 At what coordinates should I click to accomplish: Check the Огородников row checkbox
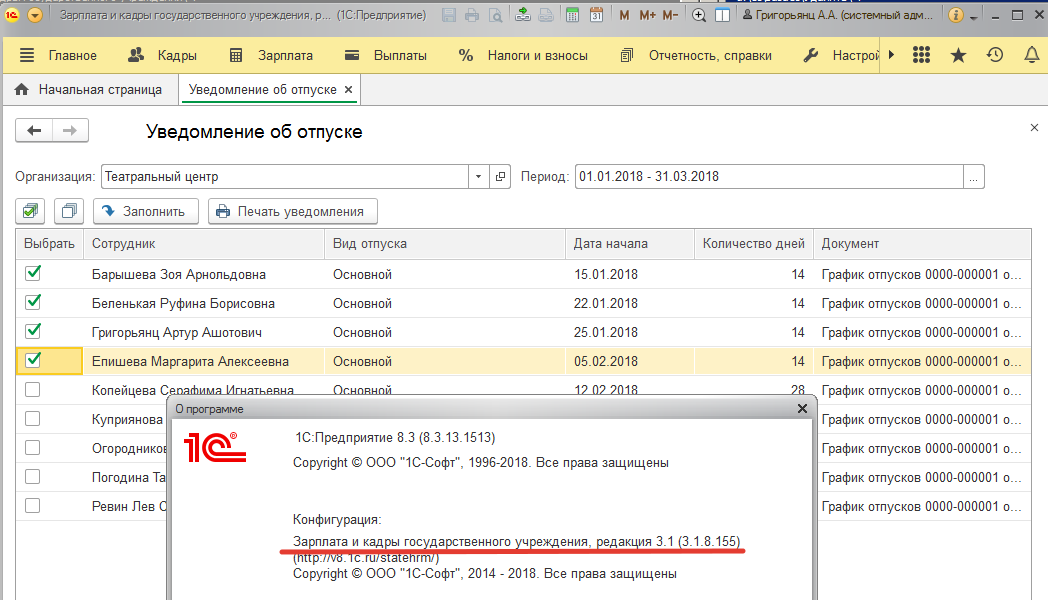[33, 448]
